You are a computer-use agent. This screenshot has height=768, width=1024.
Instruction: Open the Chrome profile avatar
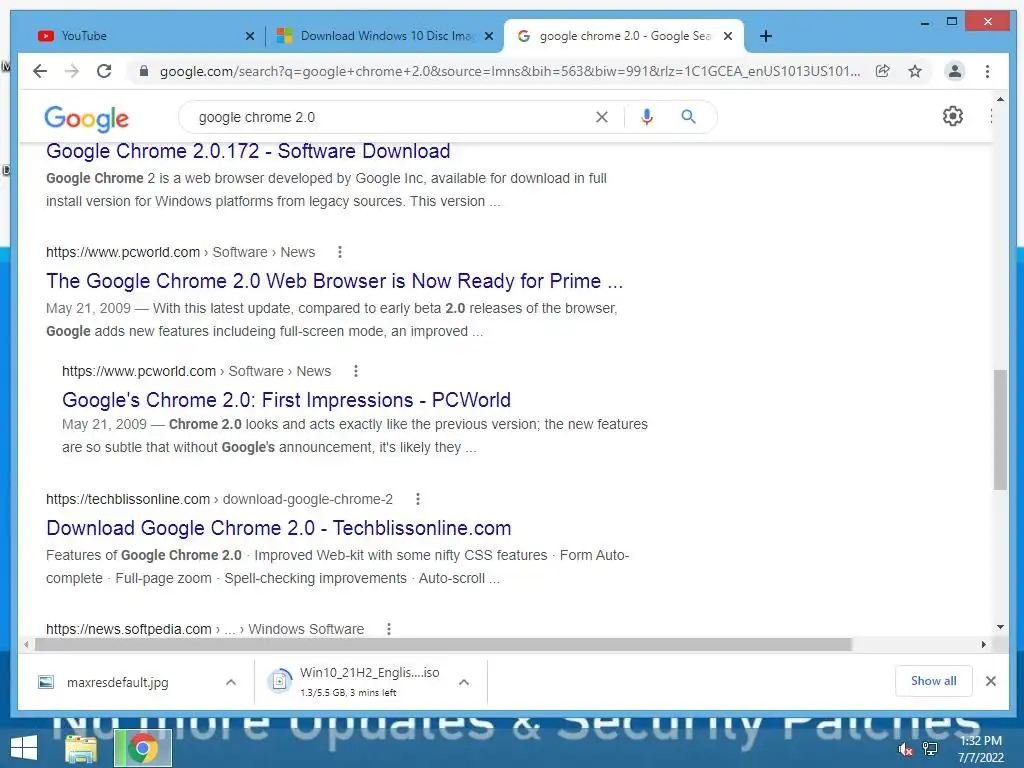955,71
